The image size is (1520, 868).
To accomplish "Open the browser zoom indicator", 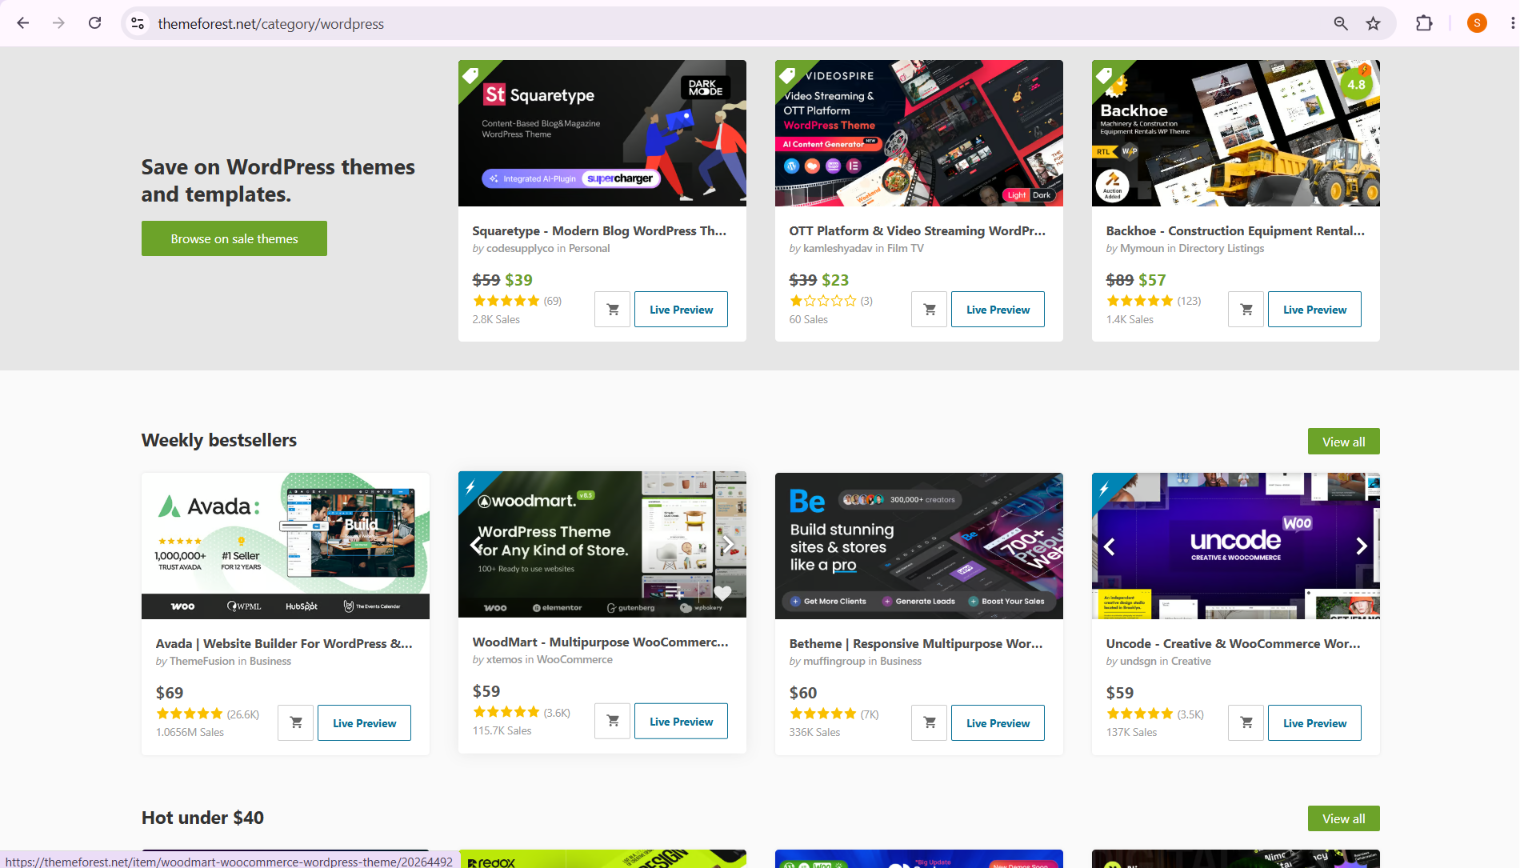I will point(1341,23).
